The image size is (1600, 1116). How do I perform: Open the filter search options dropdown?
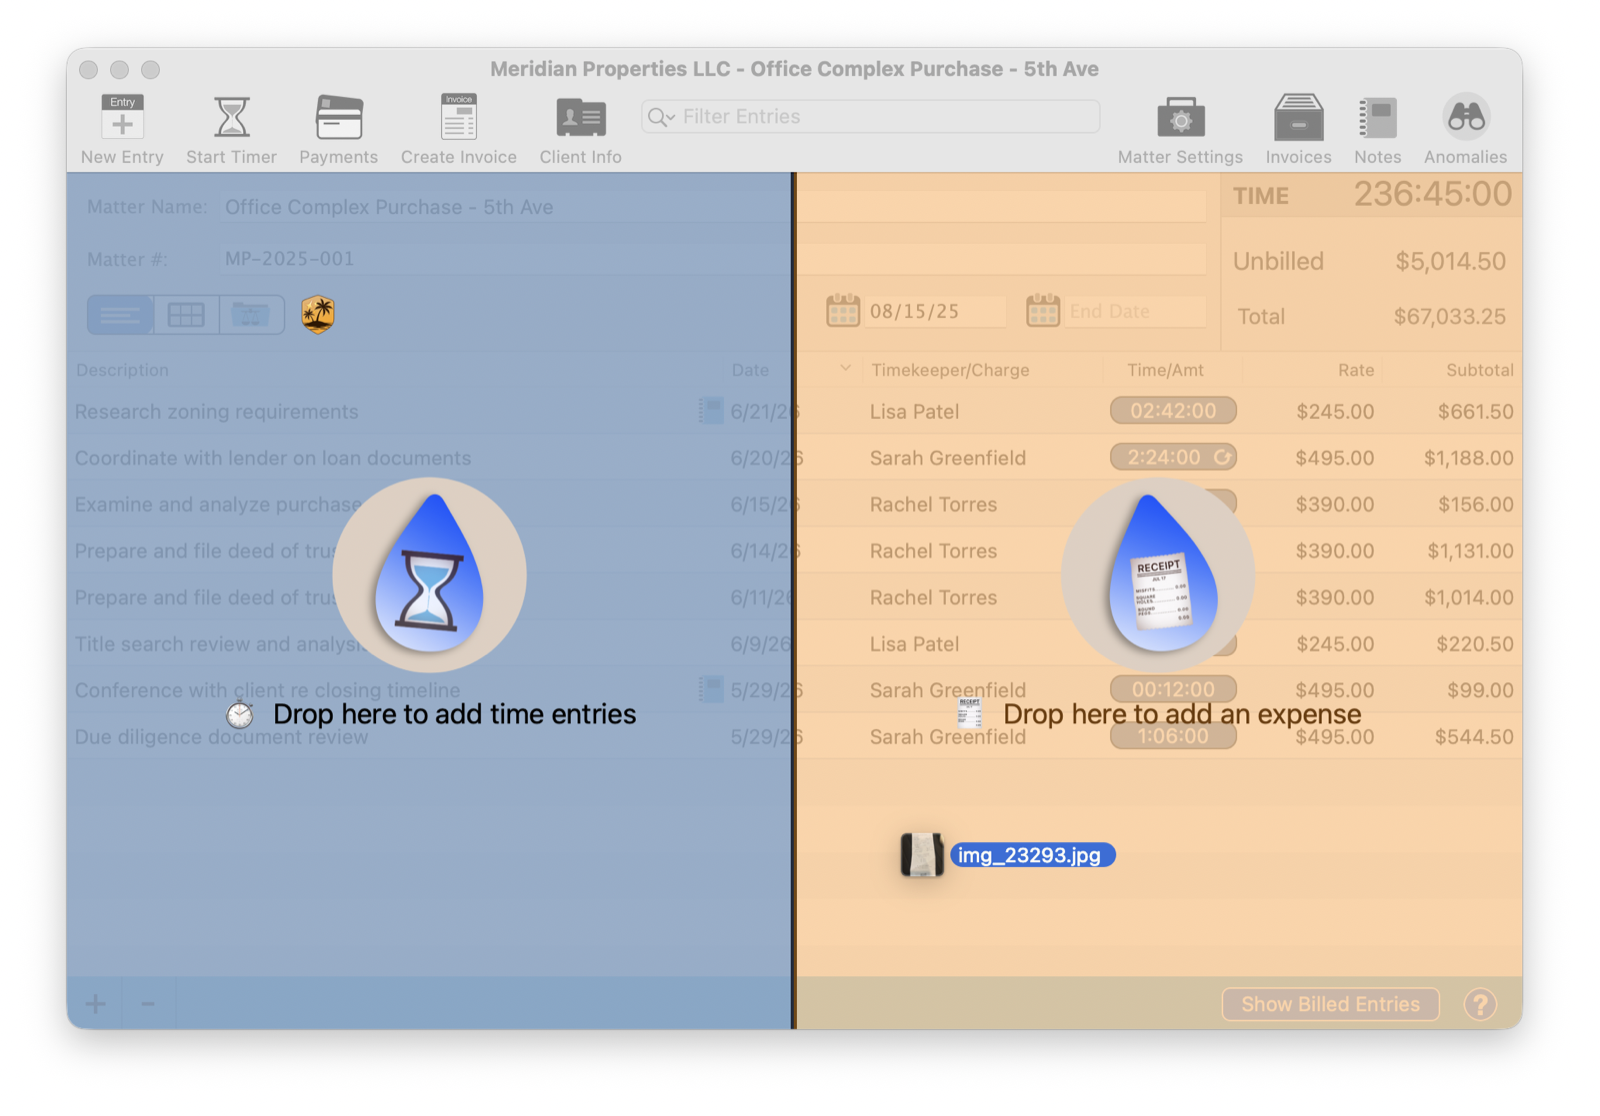[x=661, y=117]
